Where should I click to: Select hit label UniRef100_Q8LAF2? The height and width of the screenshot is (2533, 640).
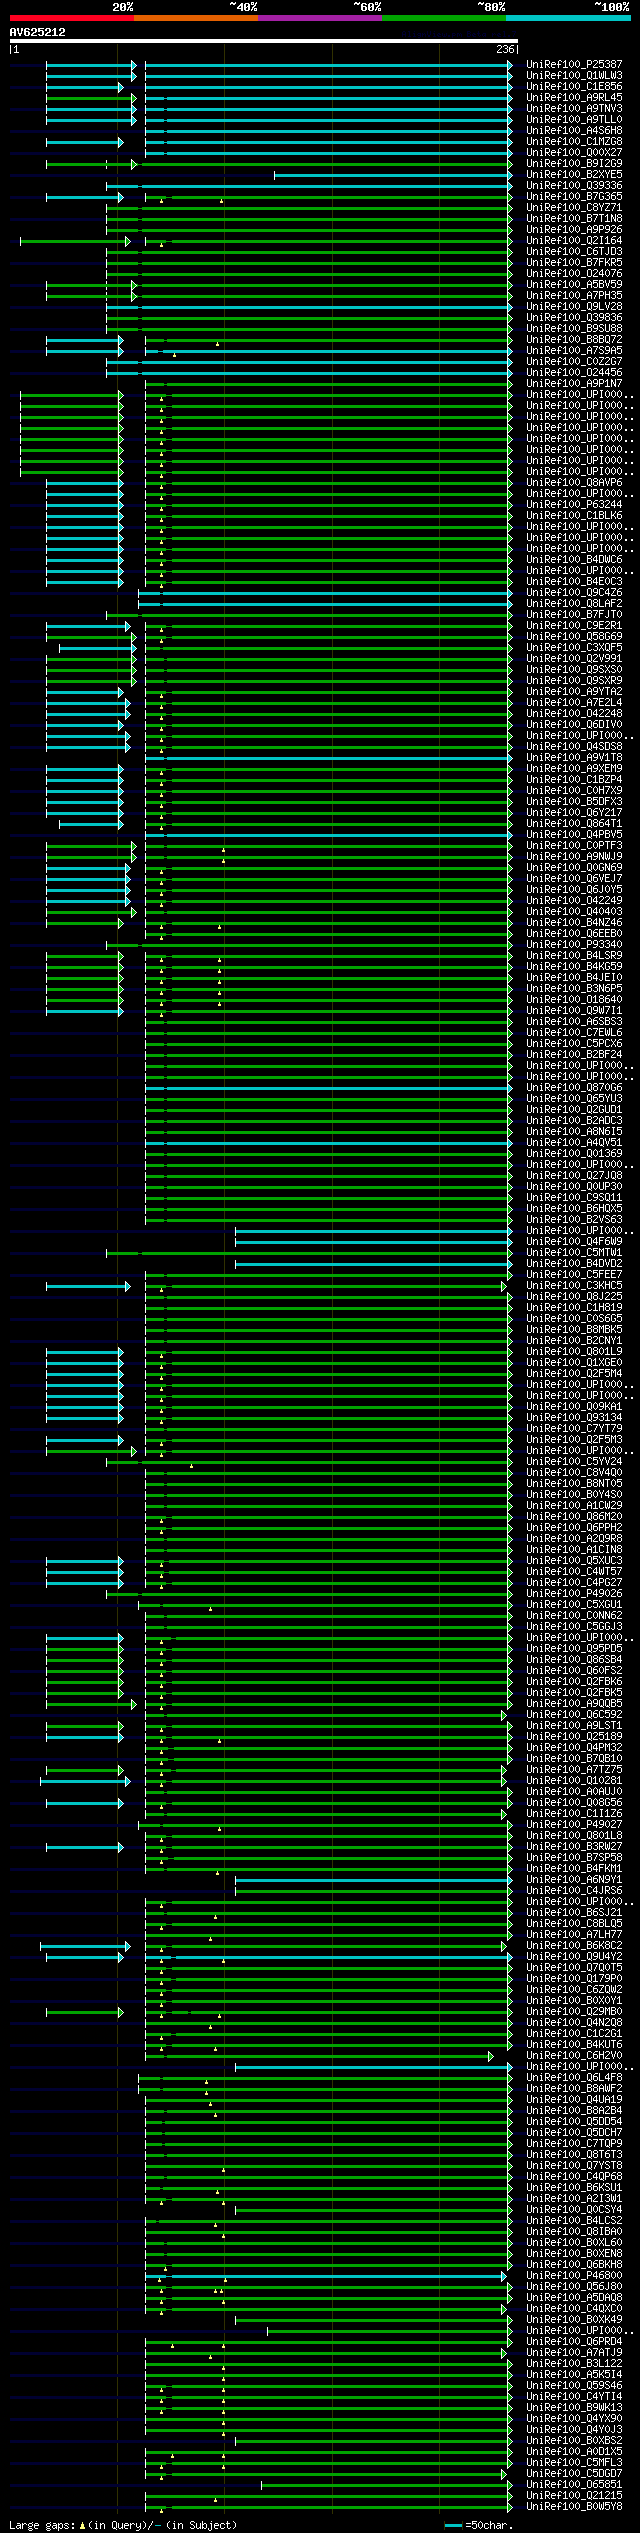point(574,604)
